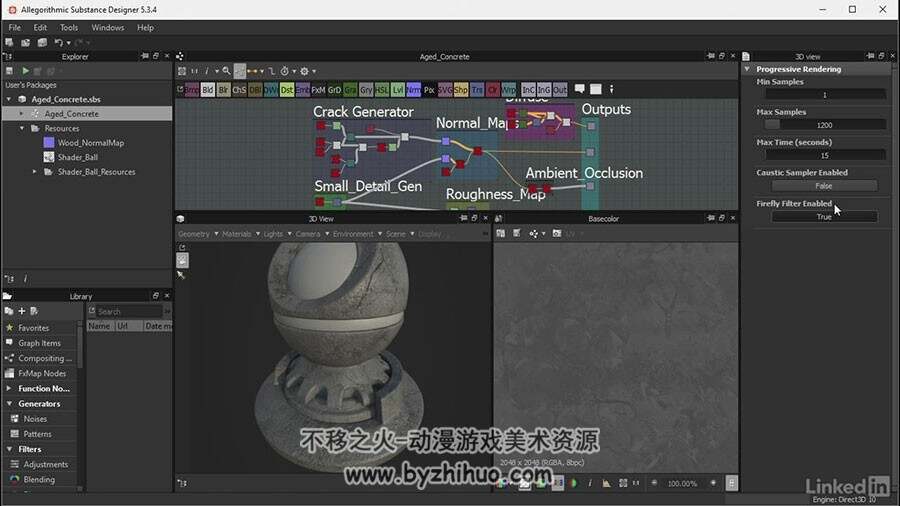Open the File menu
The height and width of the screenshot is (506, 900).
click(14, 28)
